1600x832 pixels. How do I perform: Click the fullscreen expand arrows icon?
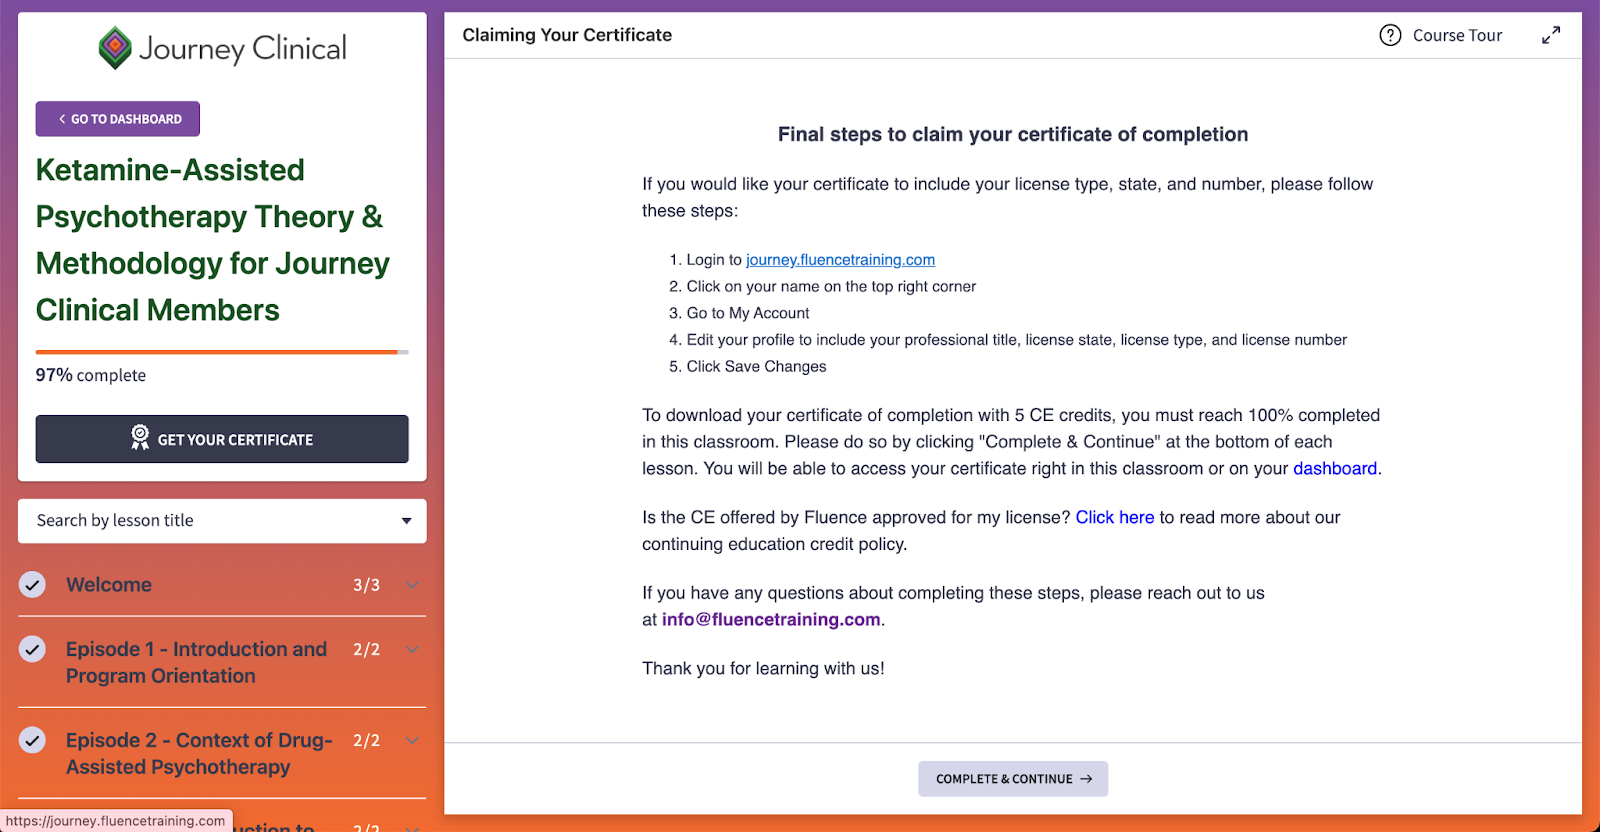(1551, 36)
